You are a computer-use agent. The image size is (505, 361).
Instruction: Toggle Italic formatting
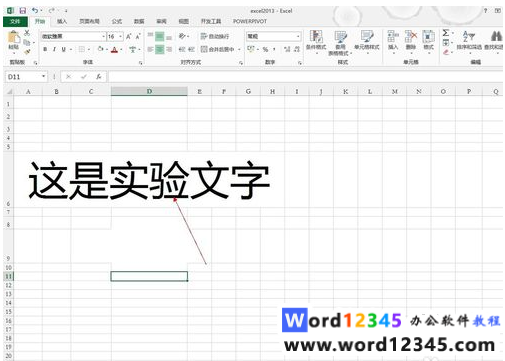(54, 49)
